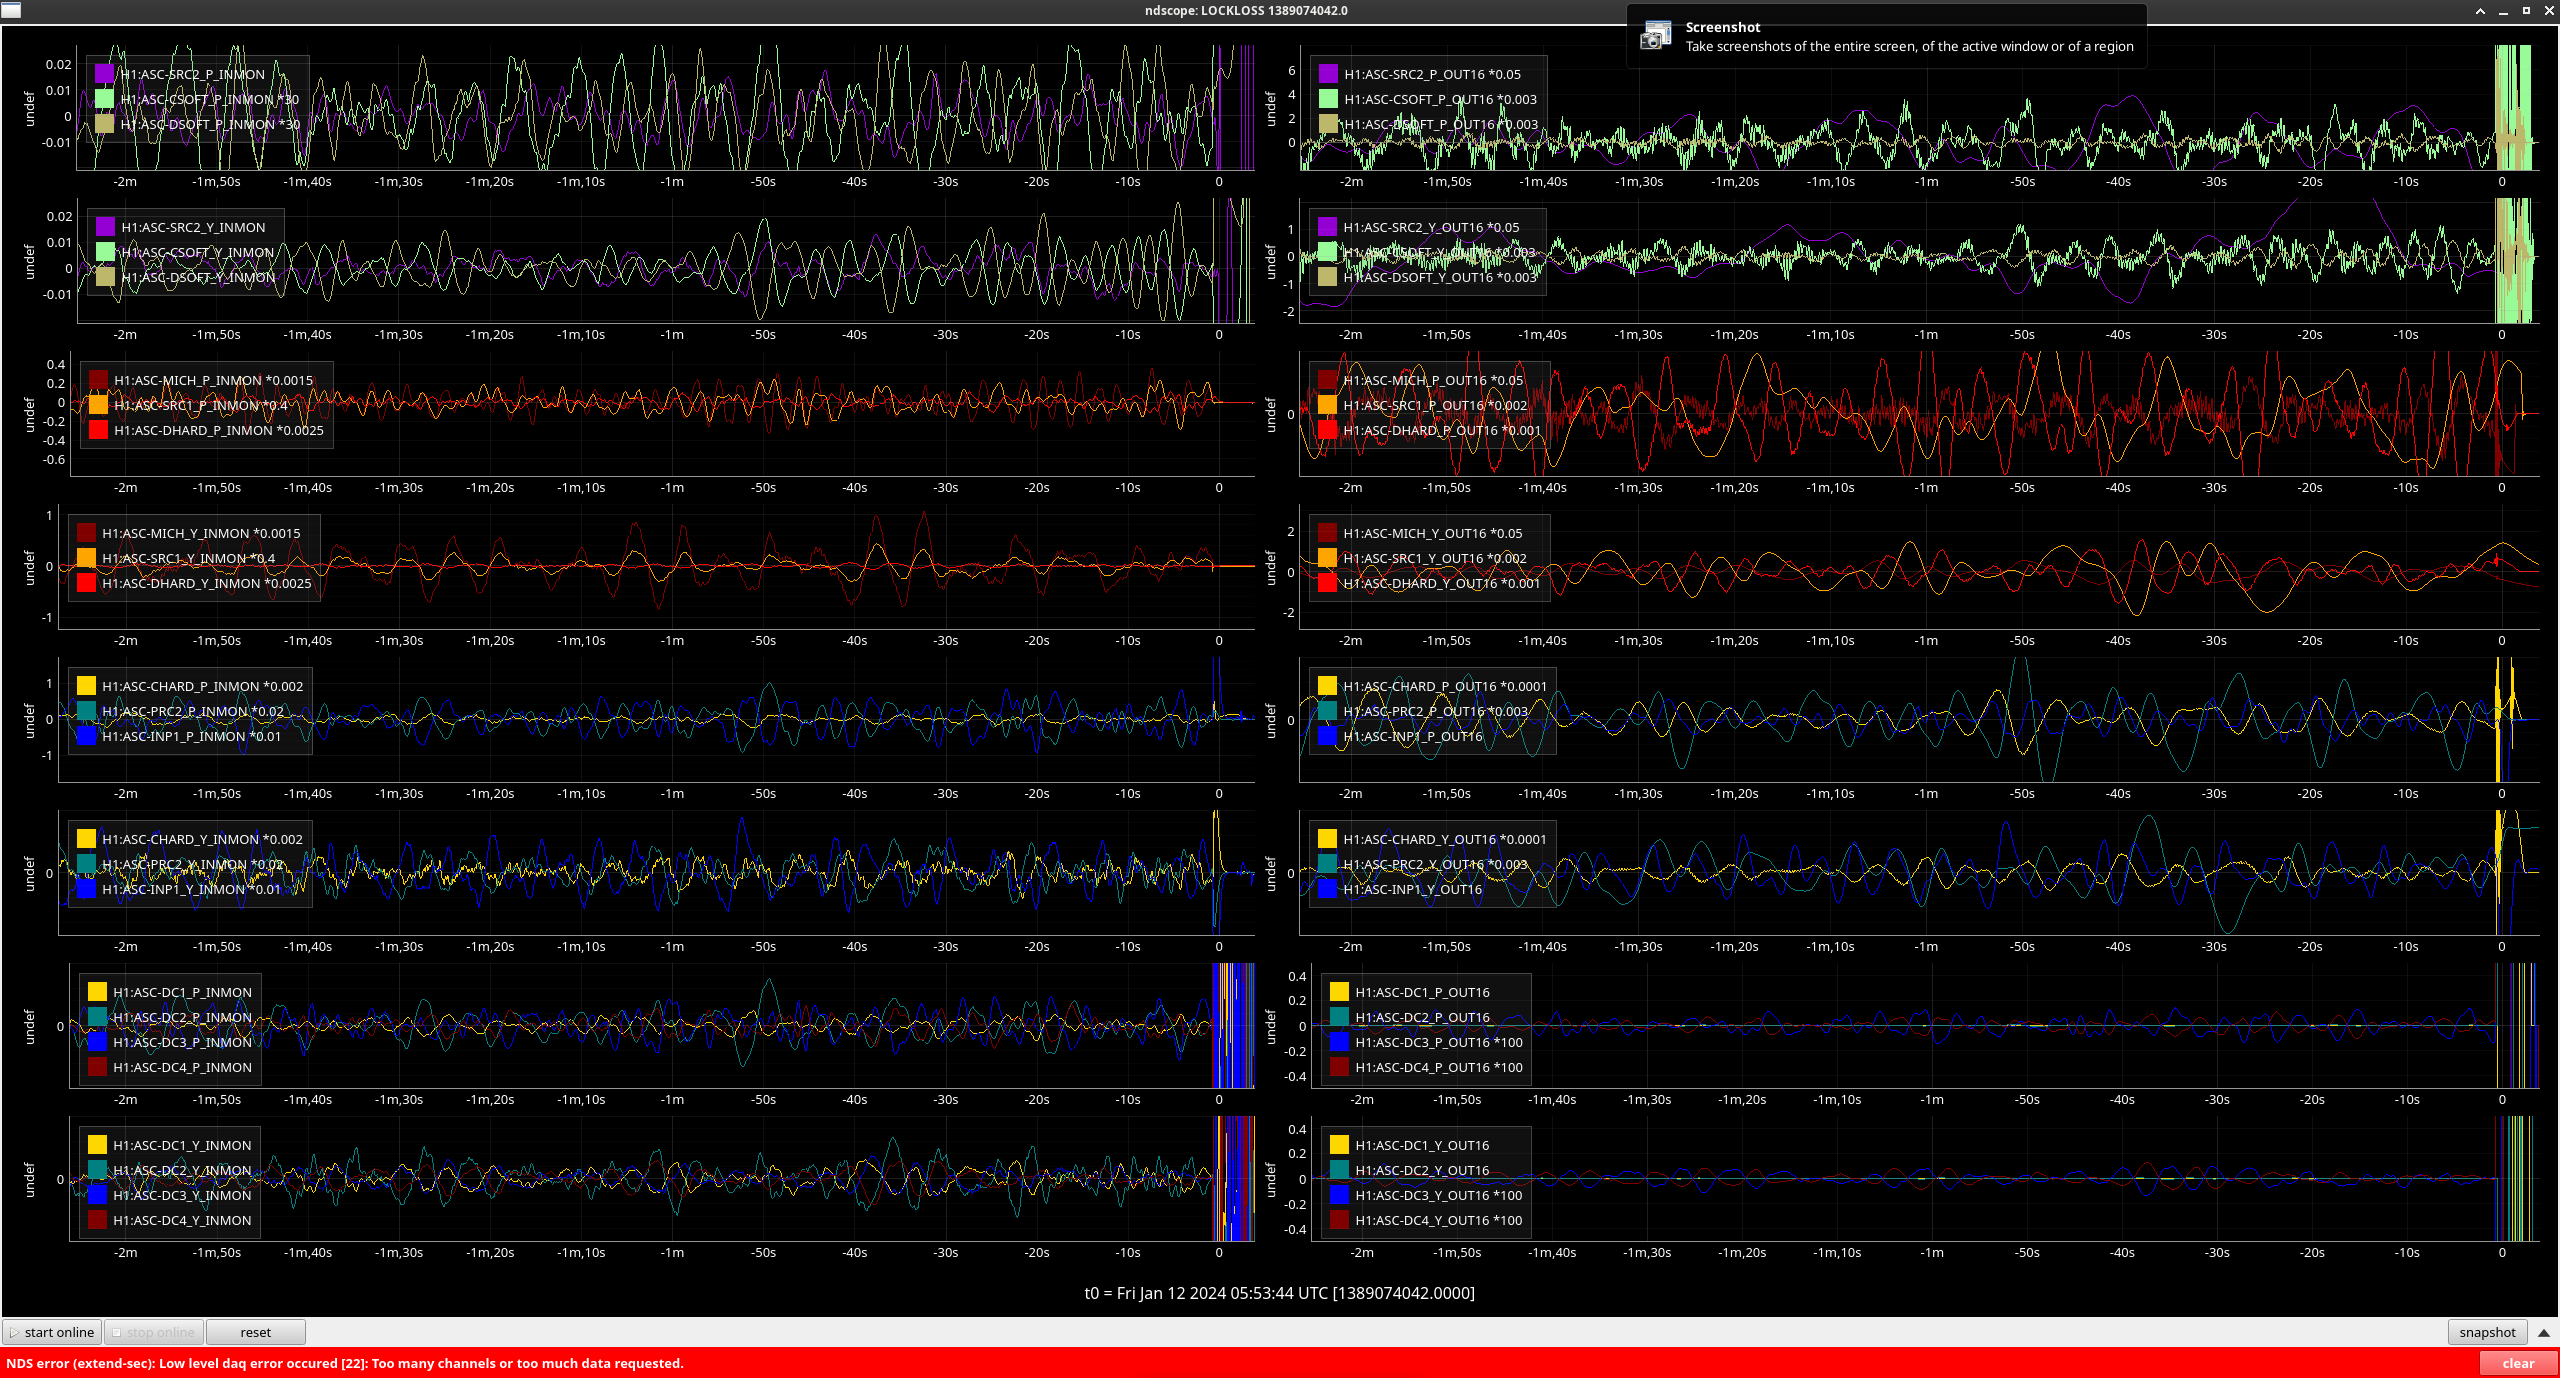
Task: Click the blue swatch for H1:ASC-INP1_P_INMON *0.01
Action: (x=86, y=736)
